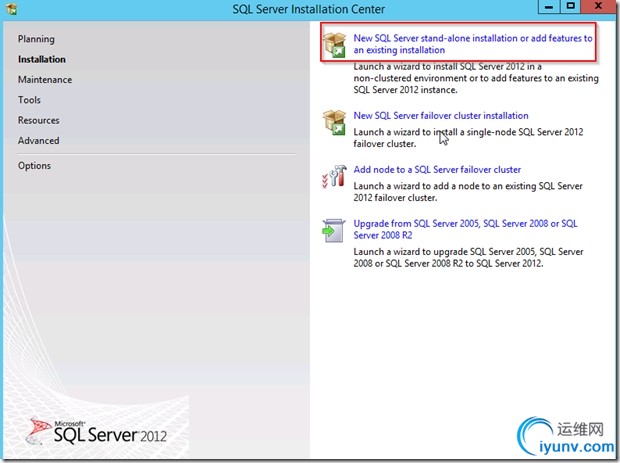The width and height of the screenshot is (620, 463).
Task: Click text 'Launch a wizard to install SQL Server 2012 in a'
Action: click(x=448, y=66)
